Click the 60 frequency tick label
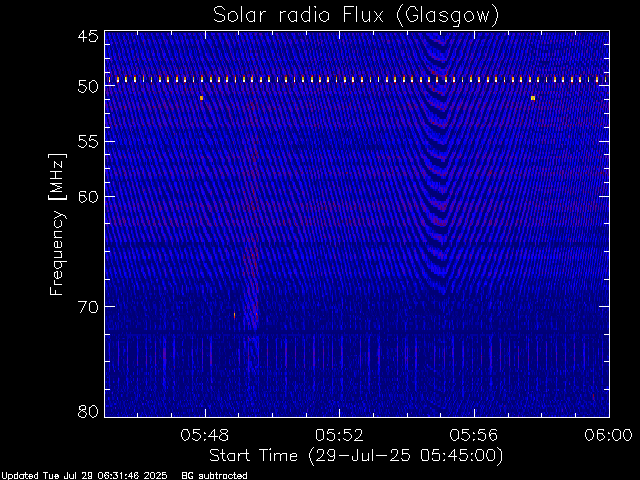Screen dimensions: 640x480 click(88, 196)
